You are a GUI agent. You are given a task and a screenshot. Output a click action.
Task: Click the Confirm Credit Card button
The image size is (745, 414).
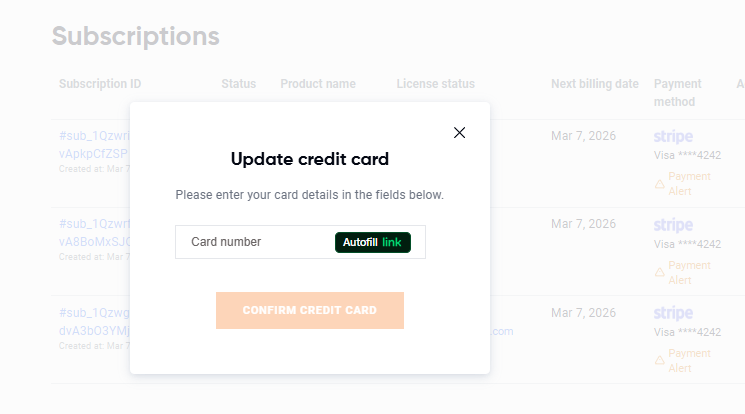(x=309, y=310)
